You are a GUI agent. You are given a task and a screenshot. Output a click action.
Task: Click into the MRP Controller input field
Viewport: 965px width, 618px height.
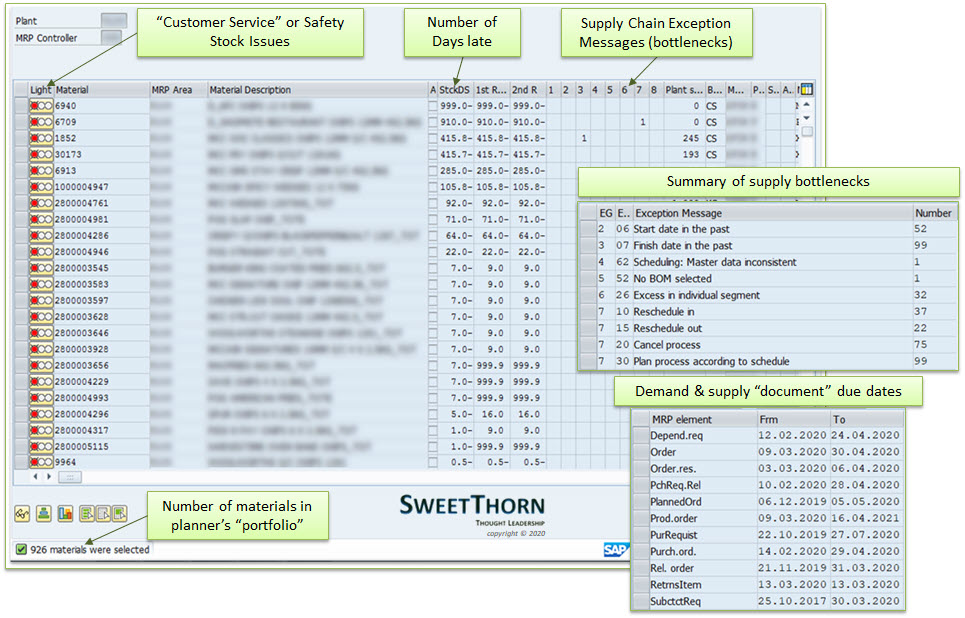[x=112, y=38]
